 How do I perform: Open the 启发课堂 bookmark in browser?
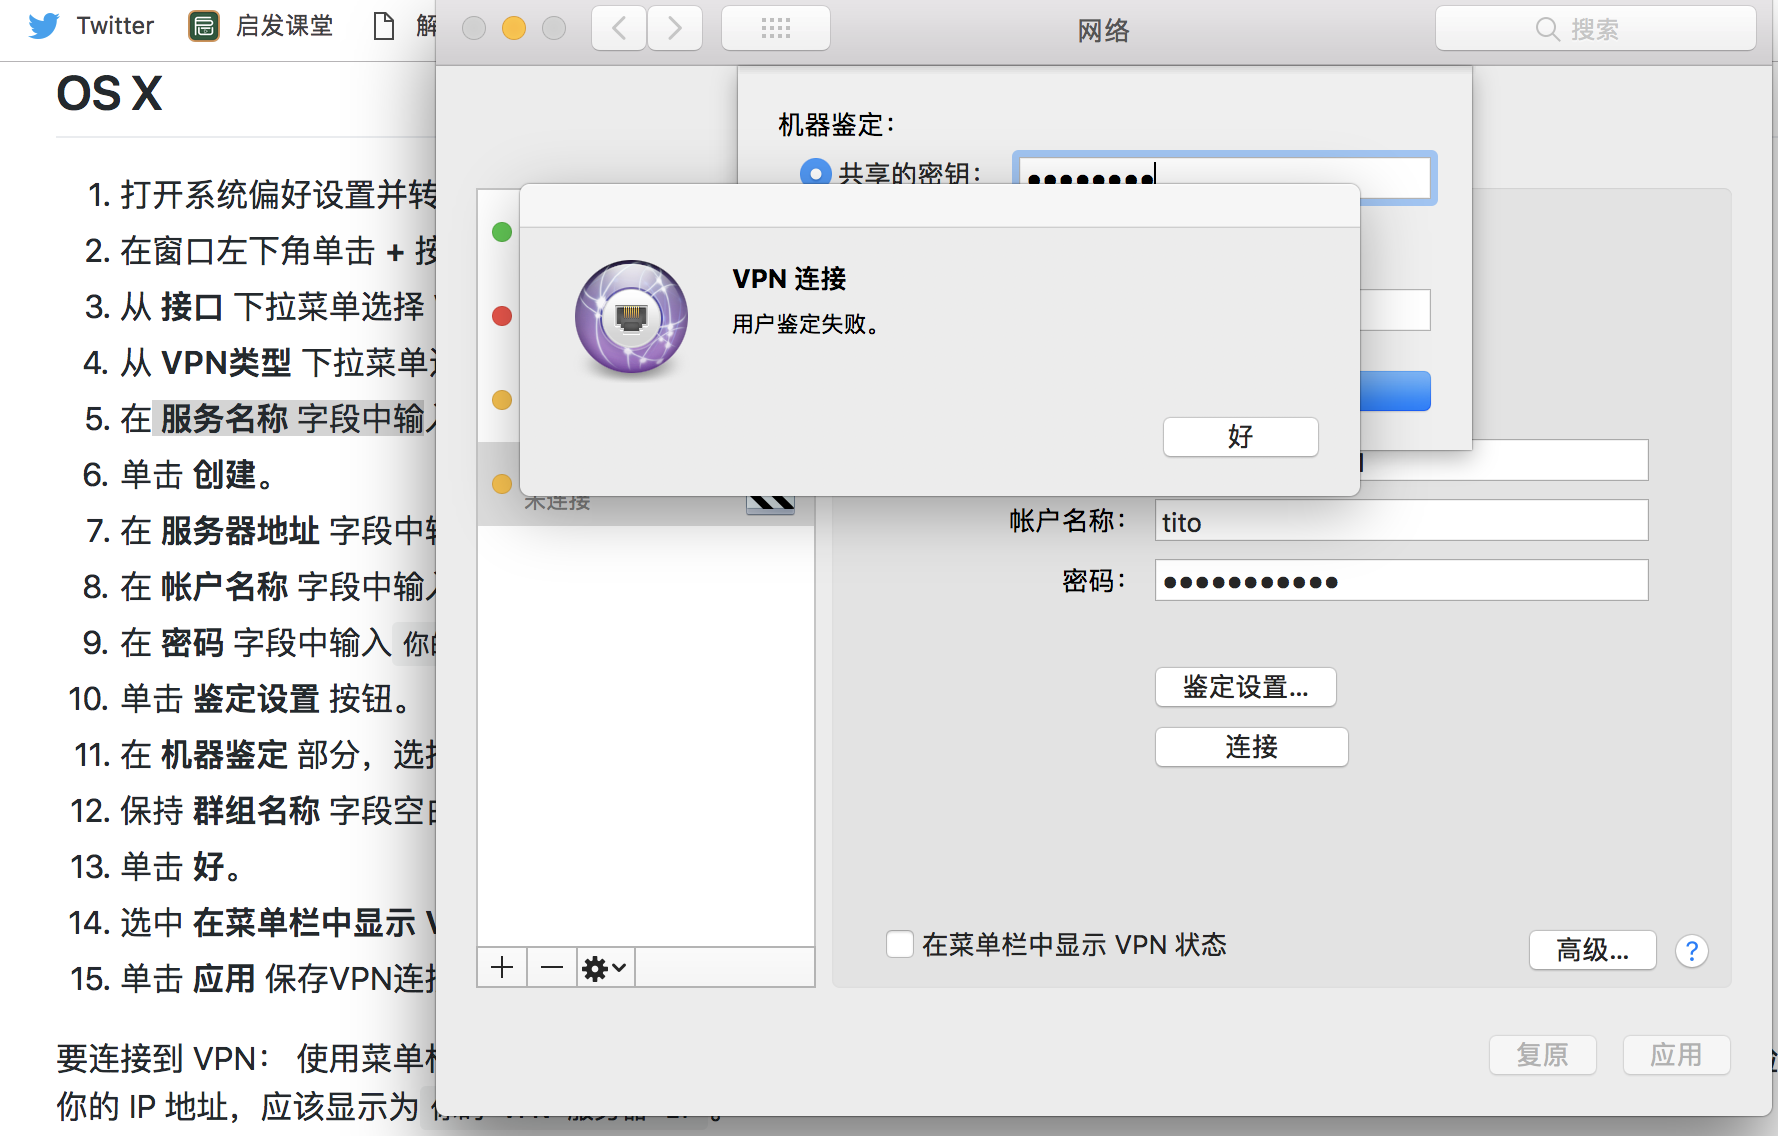[284, 26]
